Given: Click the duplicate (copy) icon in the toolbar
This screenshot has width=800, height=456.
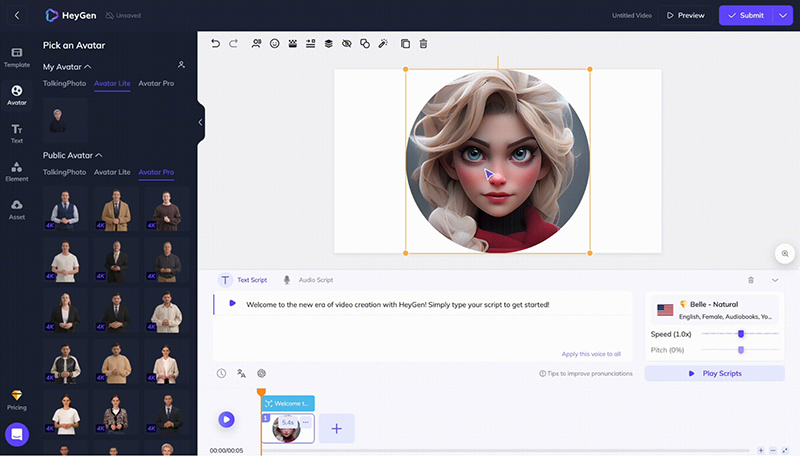Looking at the screenshot, I should (x=405, y=44).
